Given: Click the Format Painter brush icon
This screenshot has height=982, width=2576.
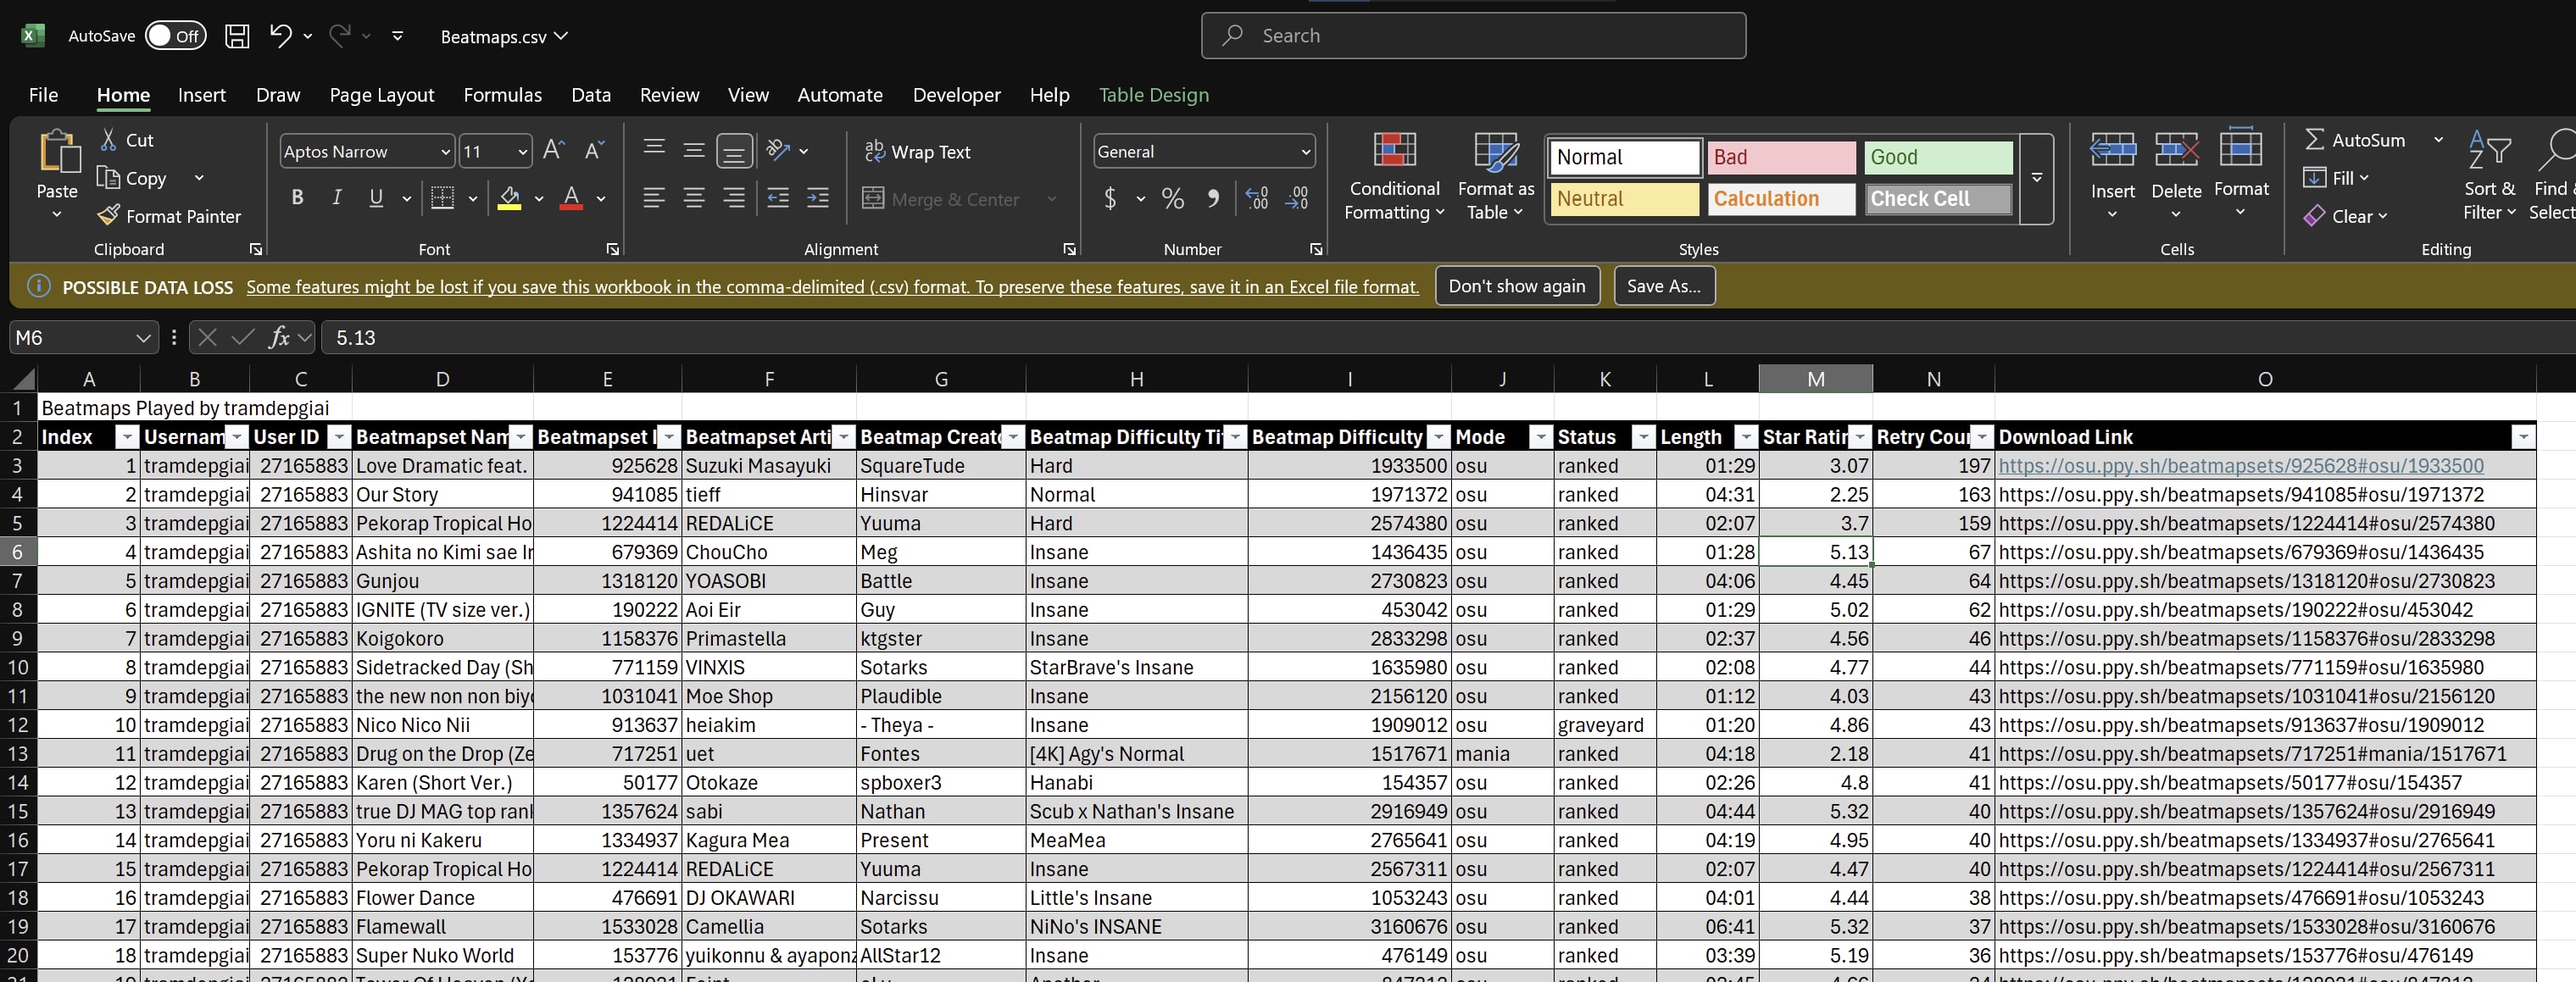Looking at the screenshot, I should coord(108,216).
